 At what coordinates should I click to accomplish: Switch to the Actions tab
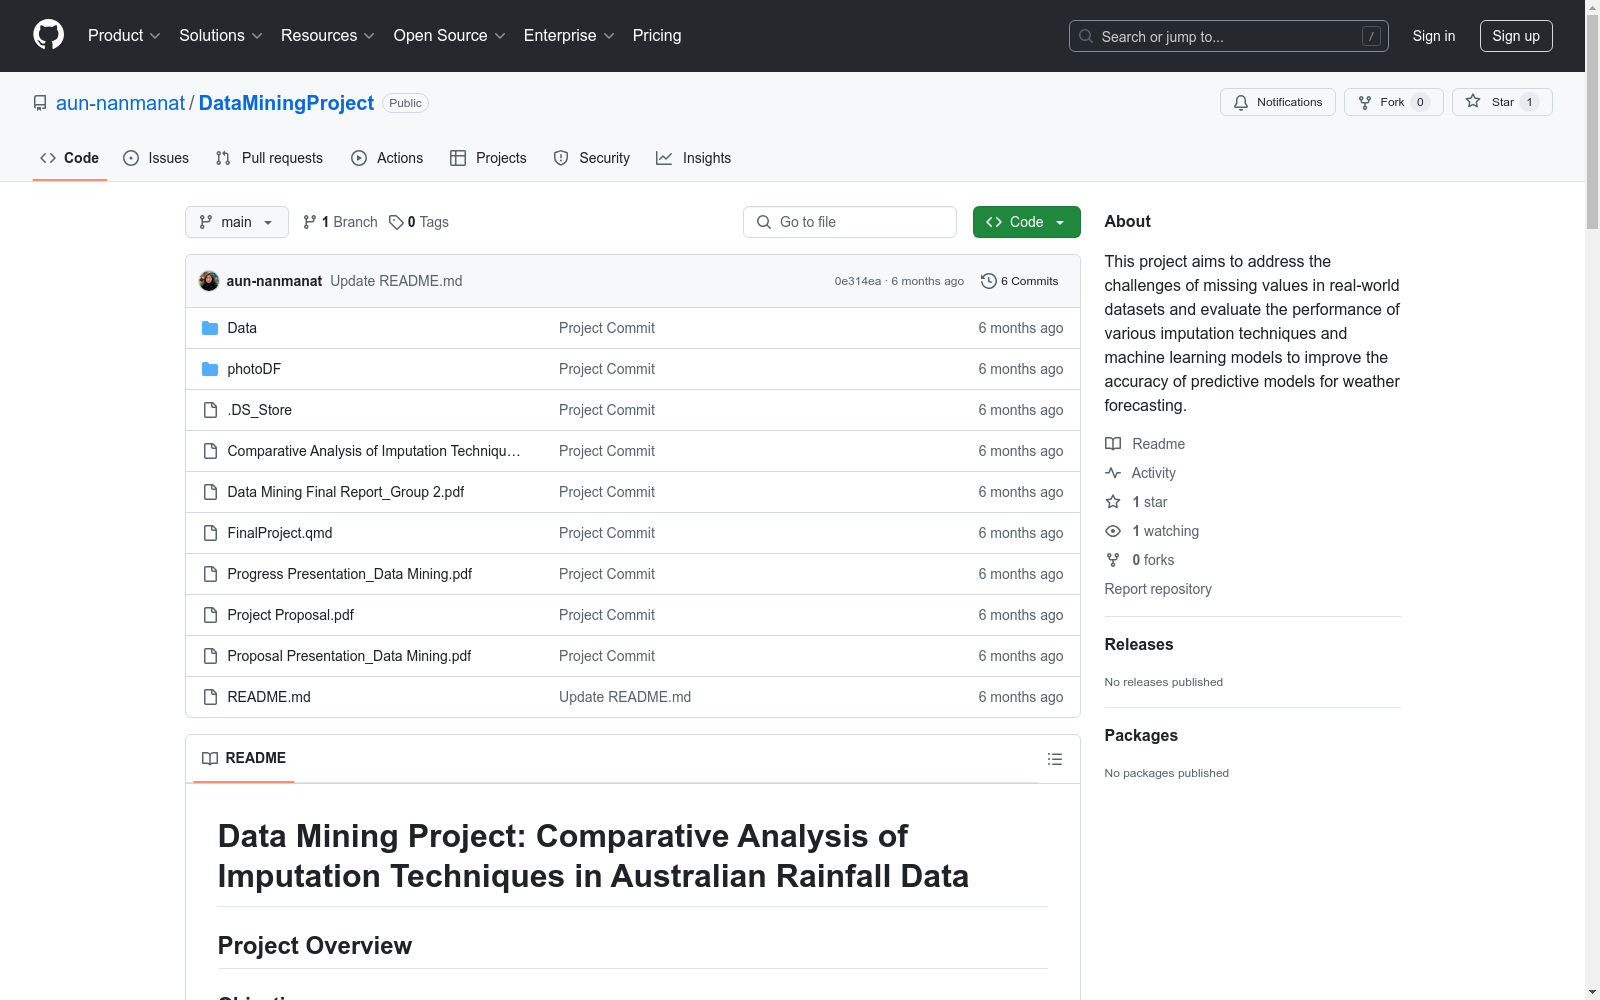[387, 158]
